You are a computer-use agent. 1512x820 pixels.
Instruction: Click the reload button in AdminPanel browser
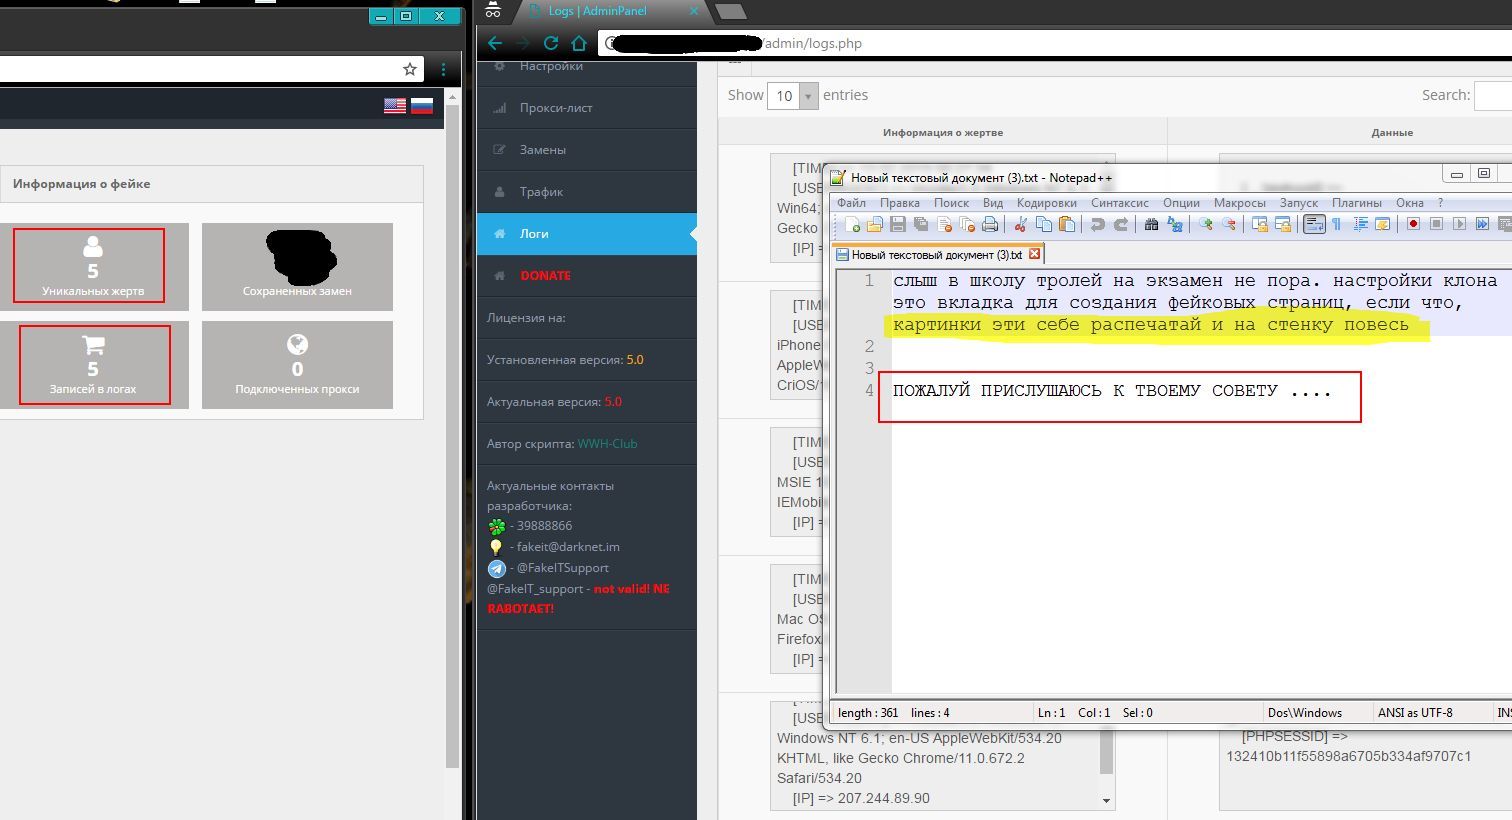[550, 43]
